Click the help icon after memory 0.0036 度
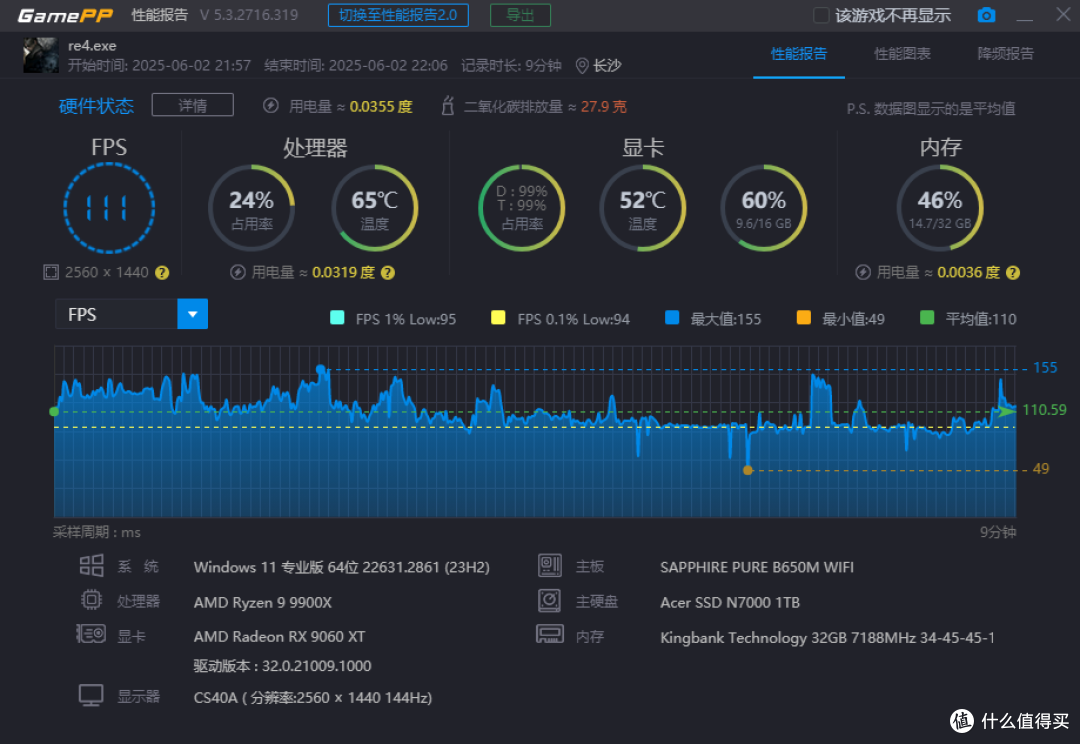The height and width of the screenshot is (744, 1080). pyautogui.click(x=1012, y=273)
